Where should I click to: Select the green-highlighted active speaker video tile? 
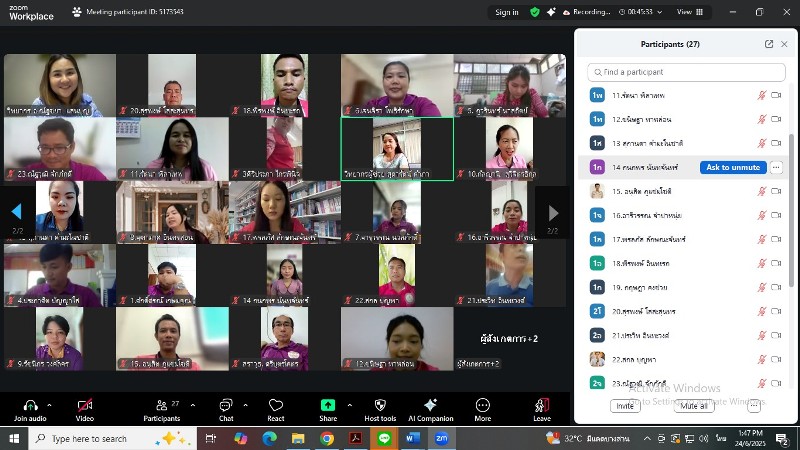(397, 149)
